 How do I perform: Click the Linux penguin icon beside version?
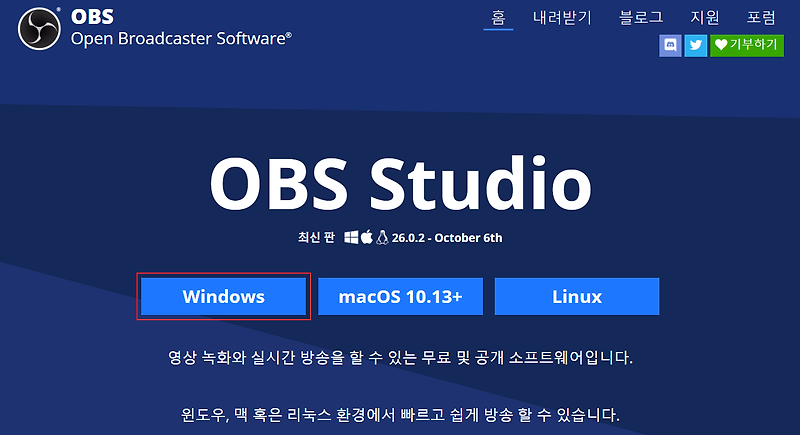pyautogui.click(x=382, y=238)
